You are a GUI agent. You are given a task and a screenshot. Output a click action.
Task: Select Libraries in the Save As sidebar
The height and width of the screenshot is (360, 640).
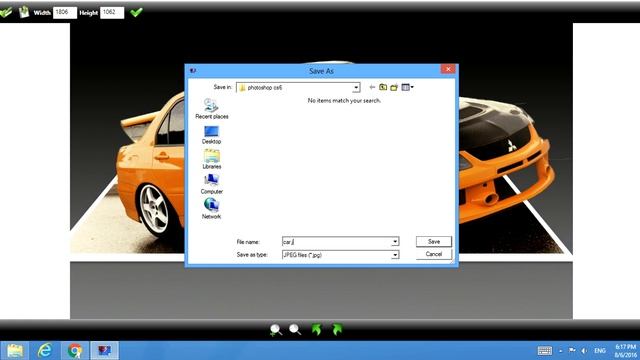[x=211, y=159]
